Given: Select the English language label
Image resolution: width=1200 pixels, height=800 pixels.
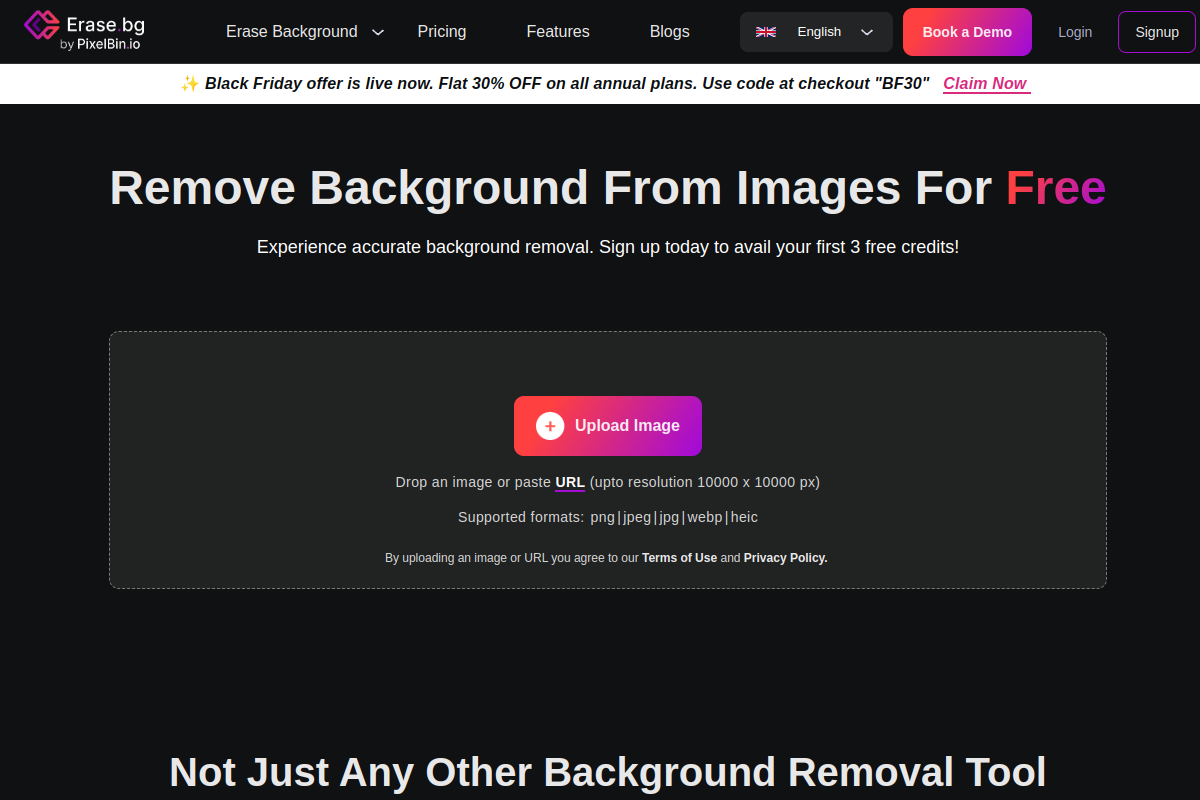Looking at the screenshot, I should tap(819, 32).
